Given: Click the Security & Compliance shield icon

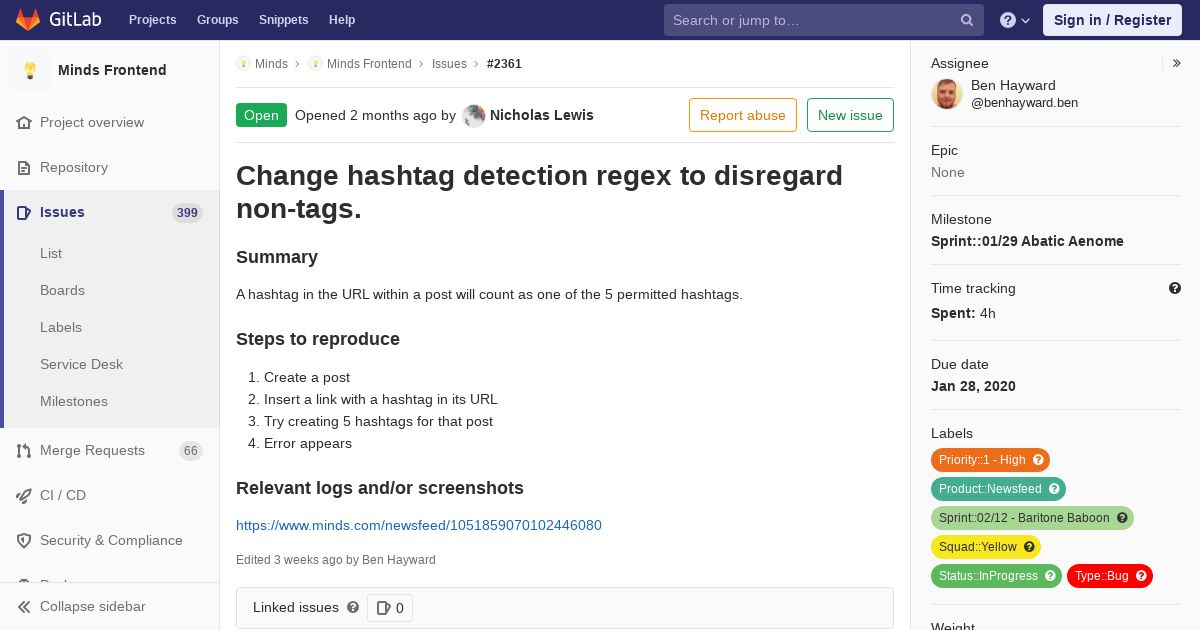Looking at the screenshot, I should (x=24, y=541).
